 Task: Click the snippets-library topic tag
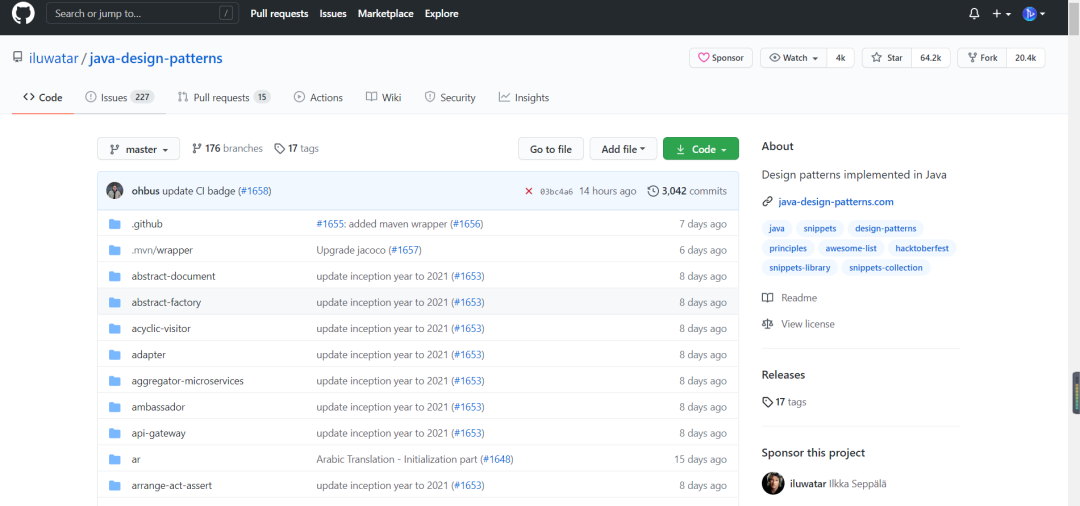point(800,268)
